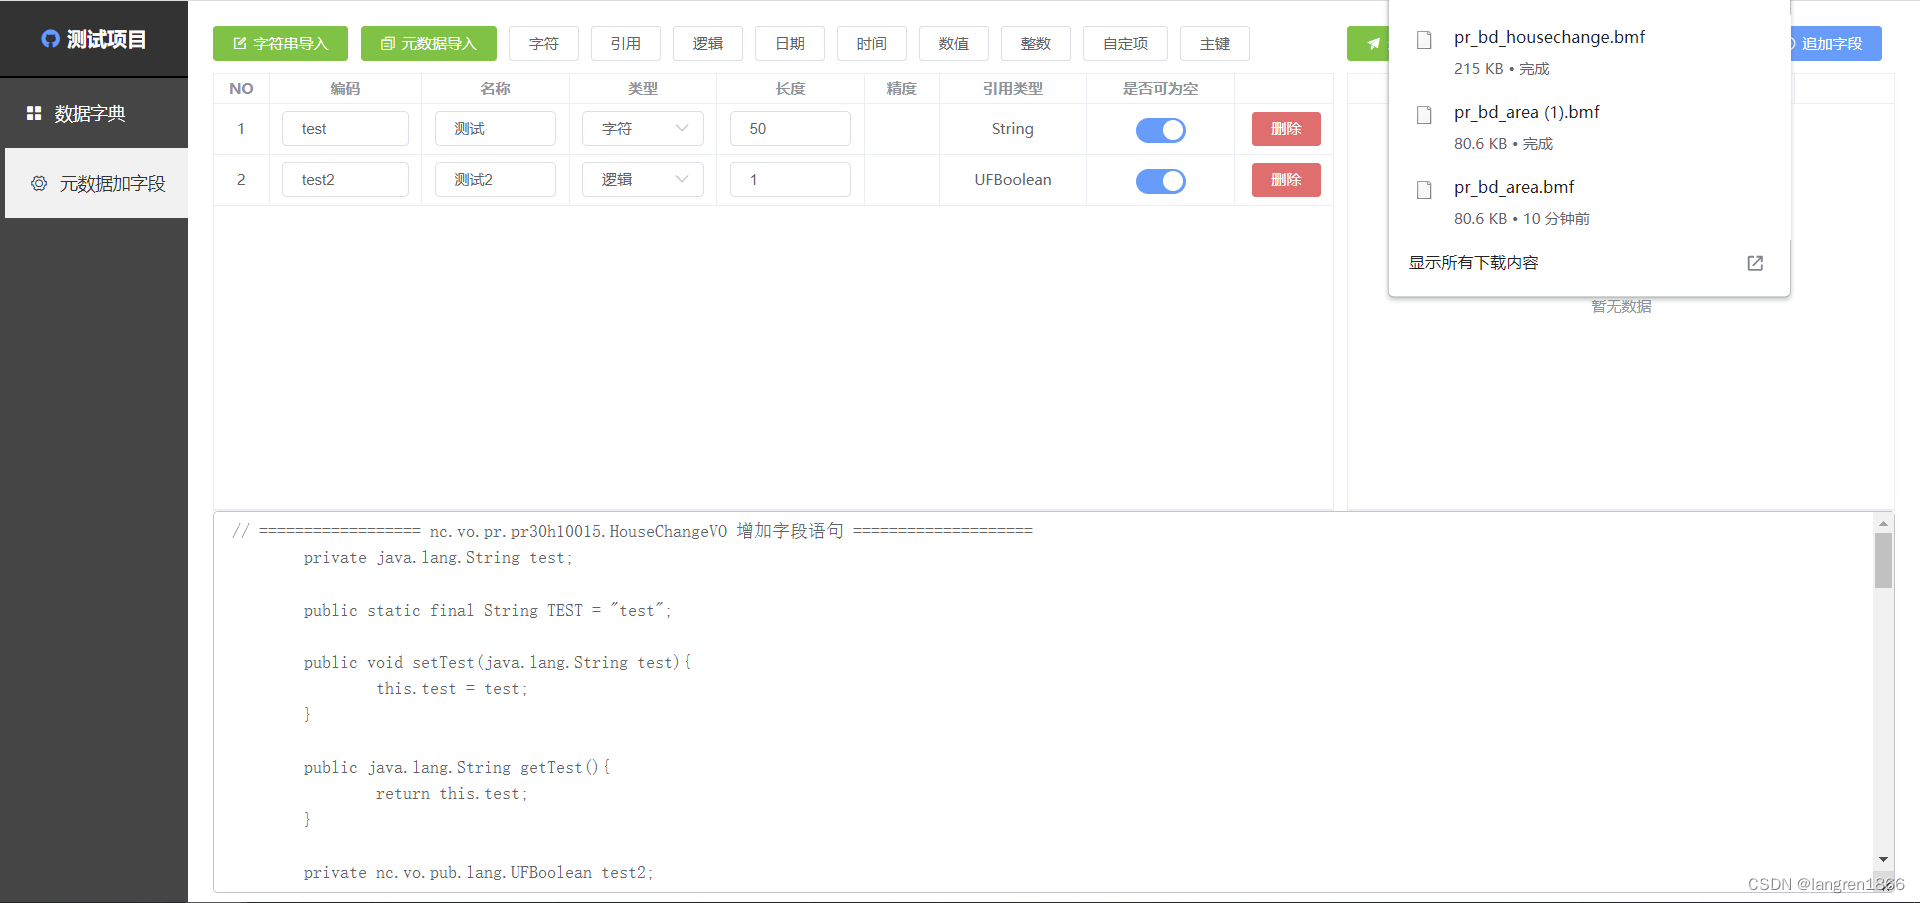Add a 数值 field button
Screen dimensions: 1920x903
click(954, 43)
